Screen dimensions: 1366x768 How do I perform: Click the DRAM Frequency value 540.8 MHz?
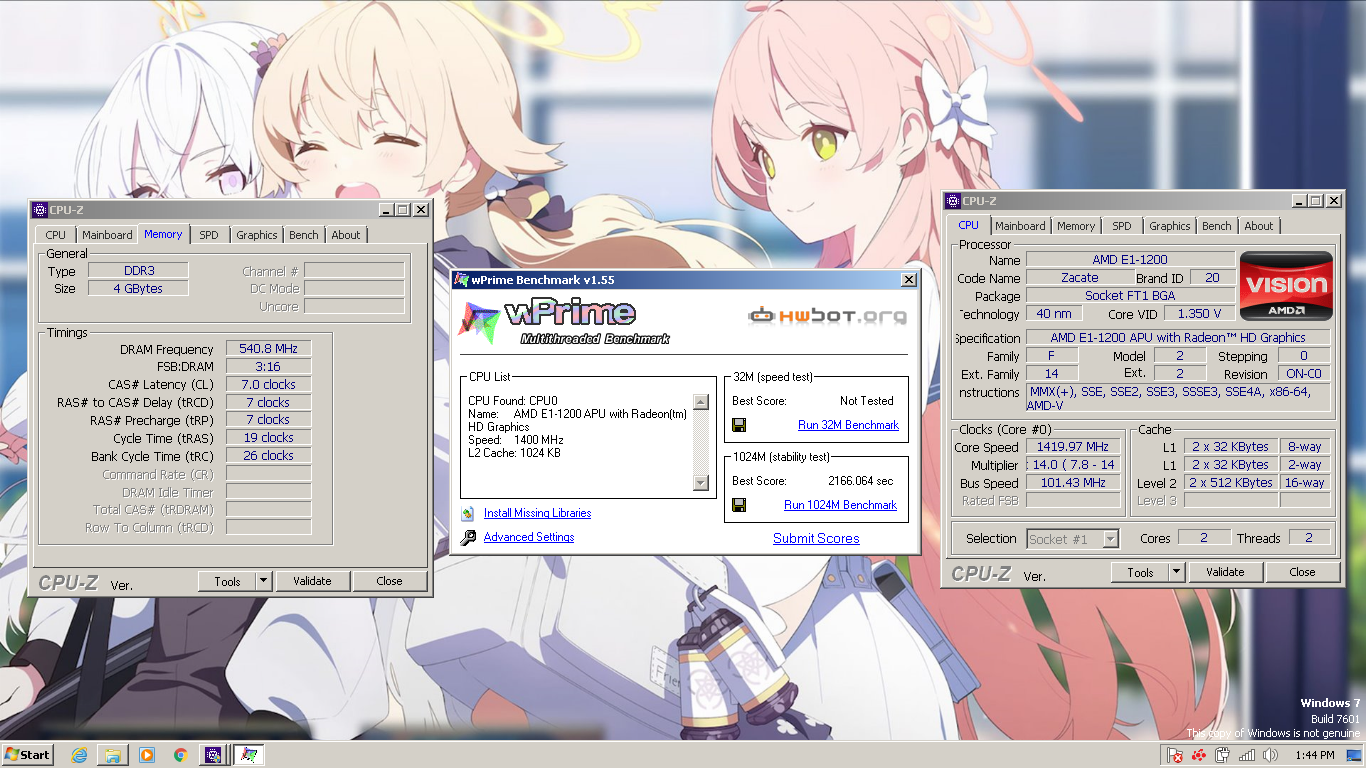point(268,349)
